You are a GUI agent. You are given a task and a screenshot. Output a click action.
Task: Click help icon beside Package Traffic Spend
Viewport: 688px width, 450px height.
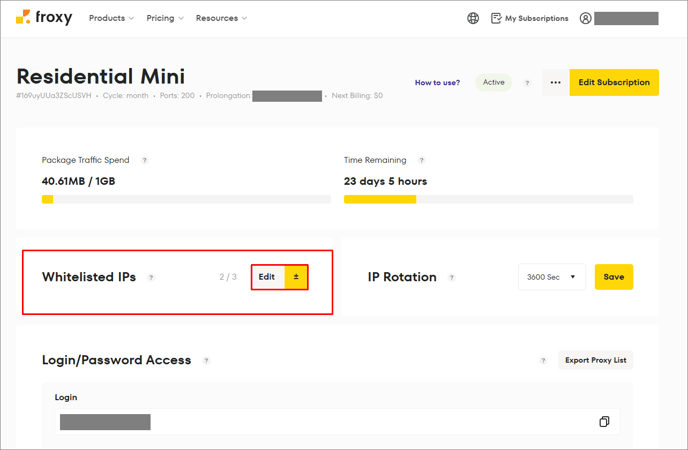[x=144, y=161]
